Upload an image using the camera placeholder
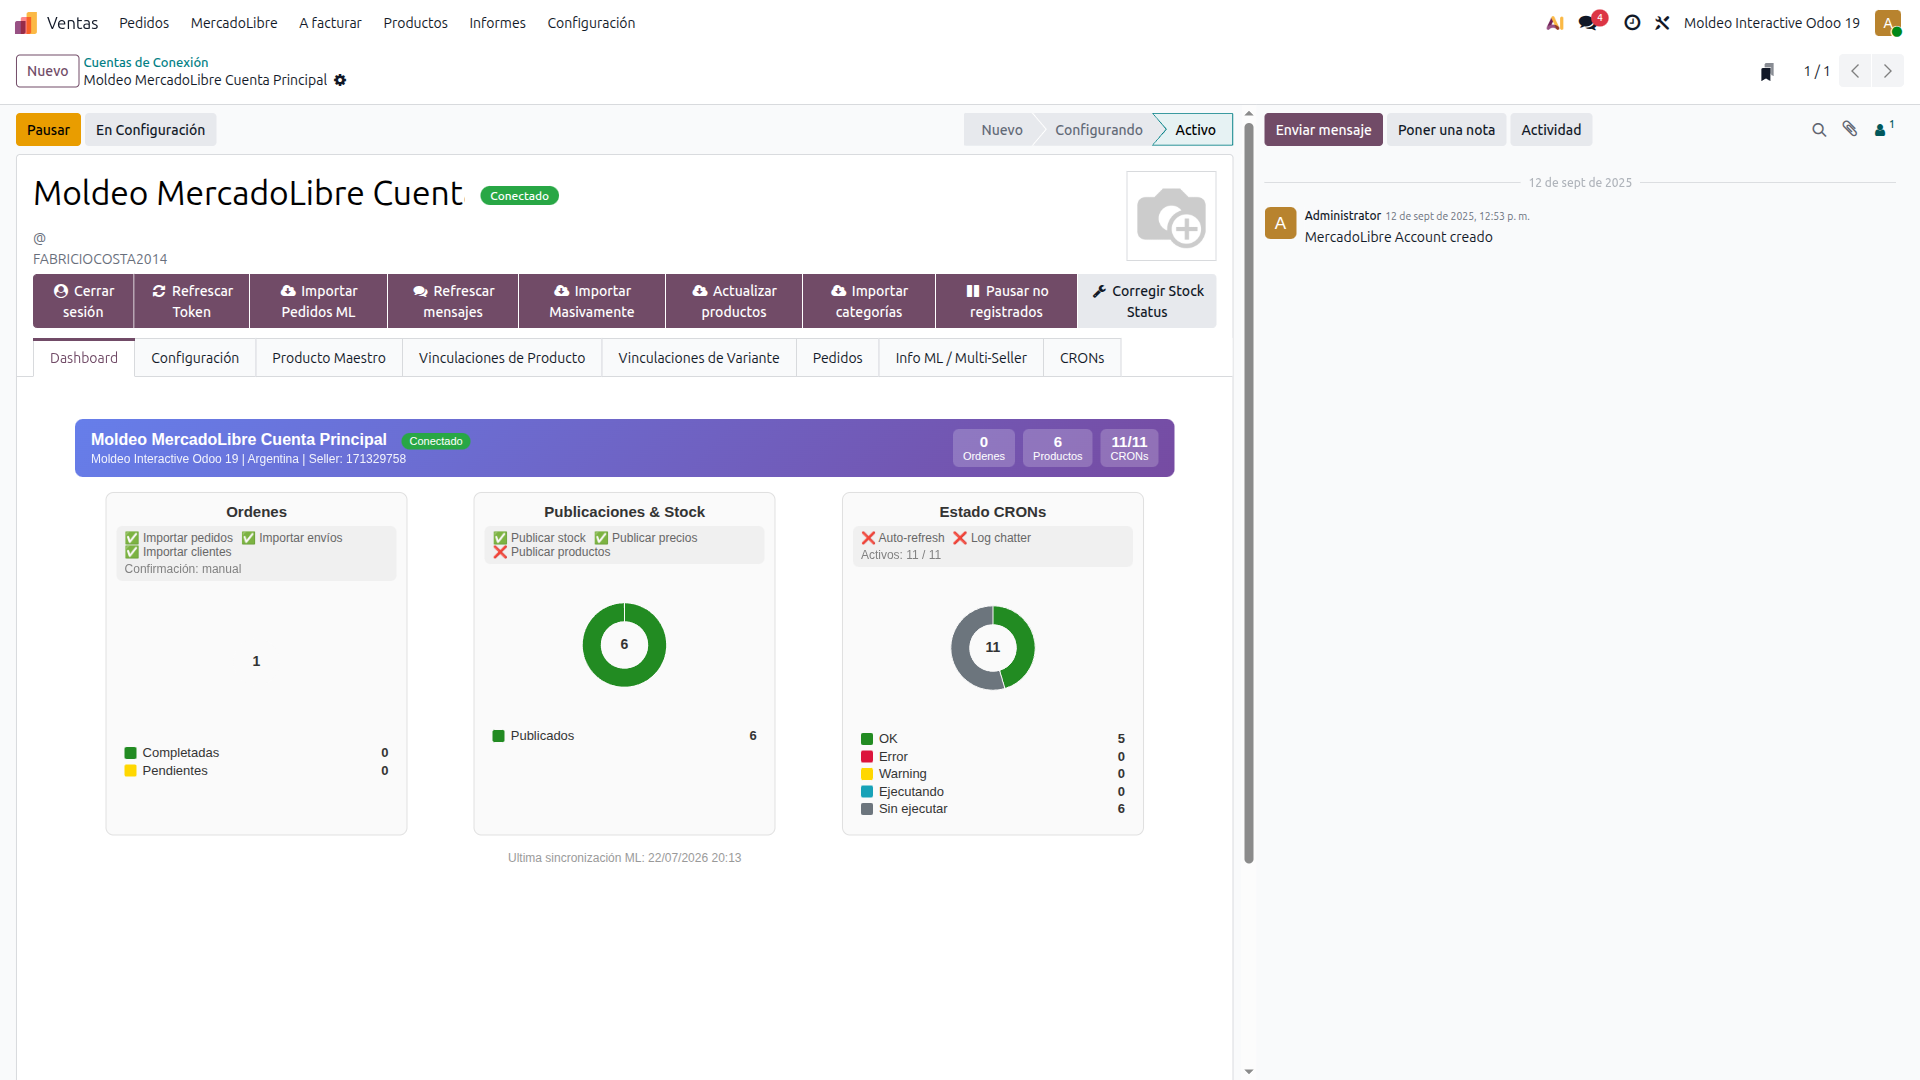The width and height of the screenshot is (1920, 1080). (x=1171, y=216)
